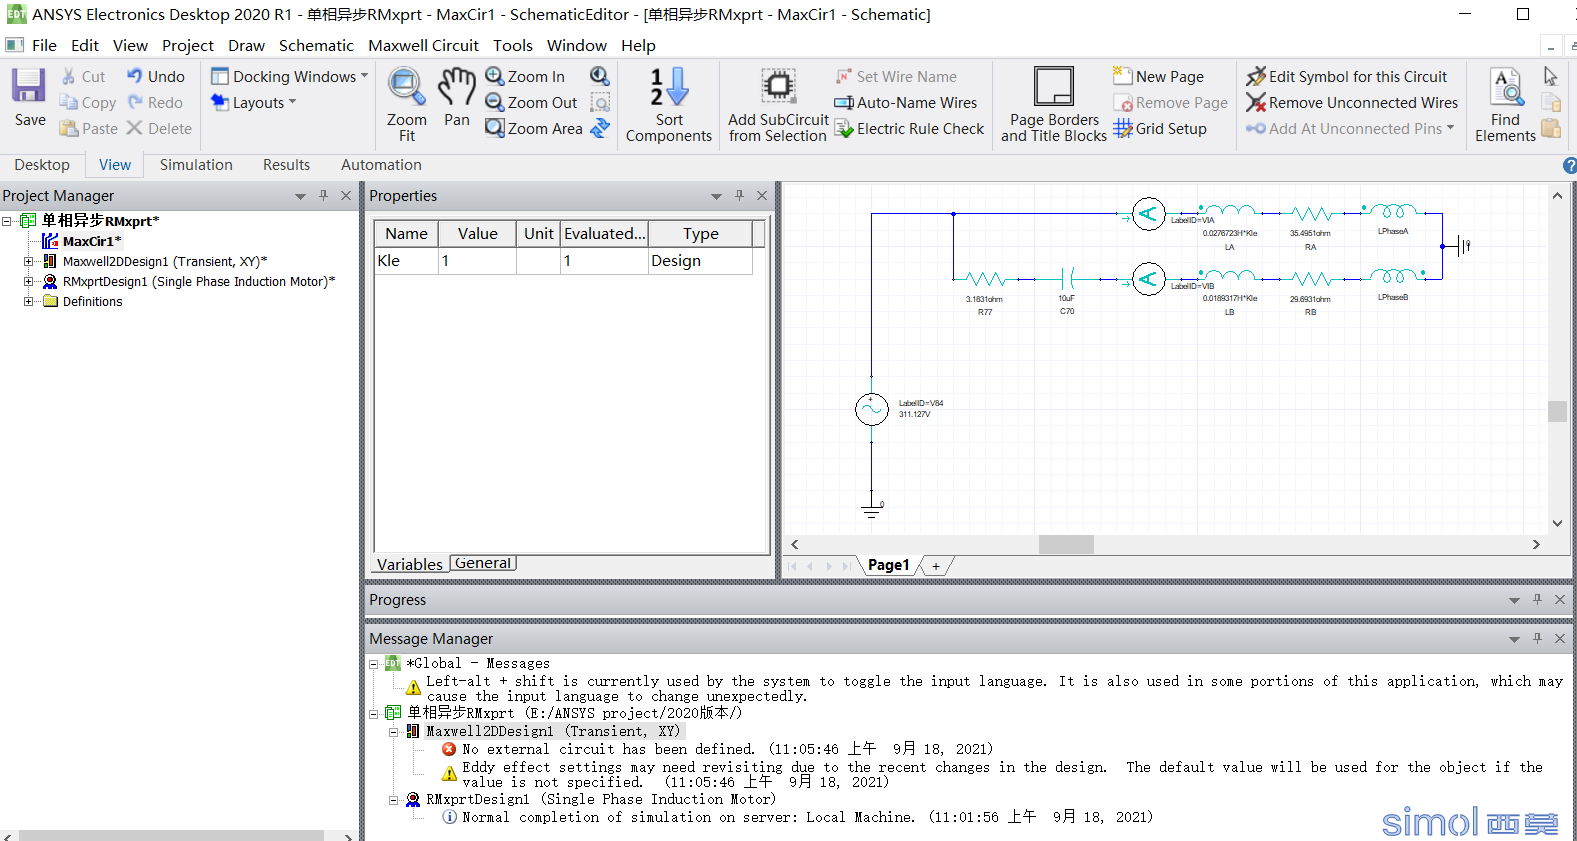Open Project Manager panel options arrow
1577x841 pixels.
pyautogui.click(x=300, y=196)
